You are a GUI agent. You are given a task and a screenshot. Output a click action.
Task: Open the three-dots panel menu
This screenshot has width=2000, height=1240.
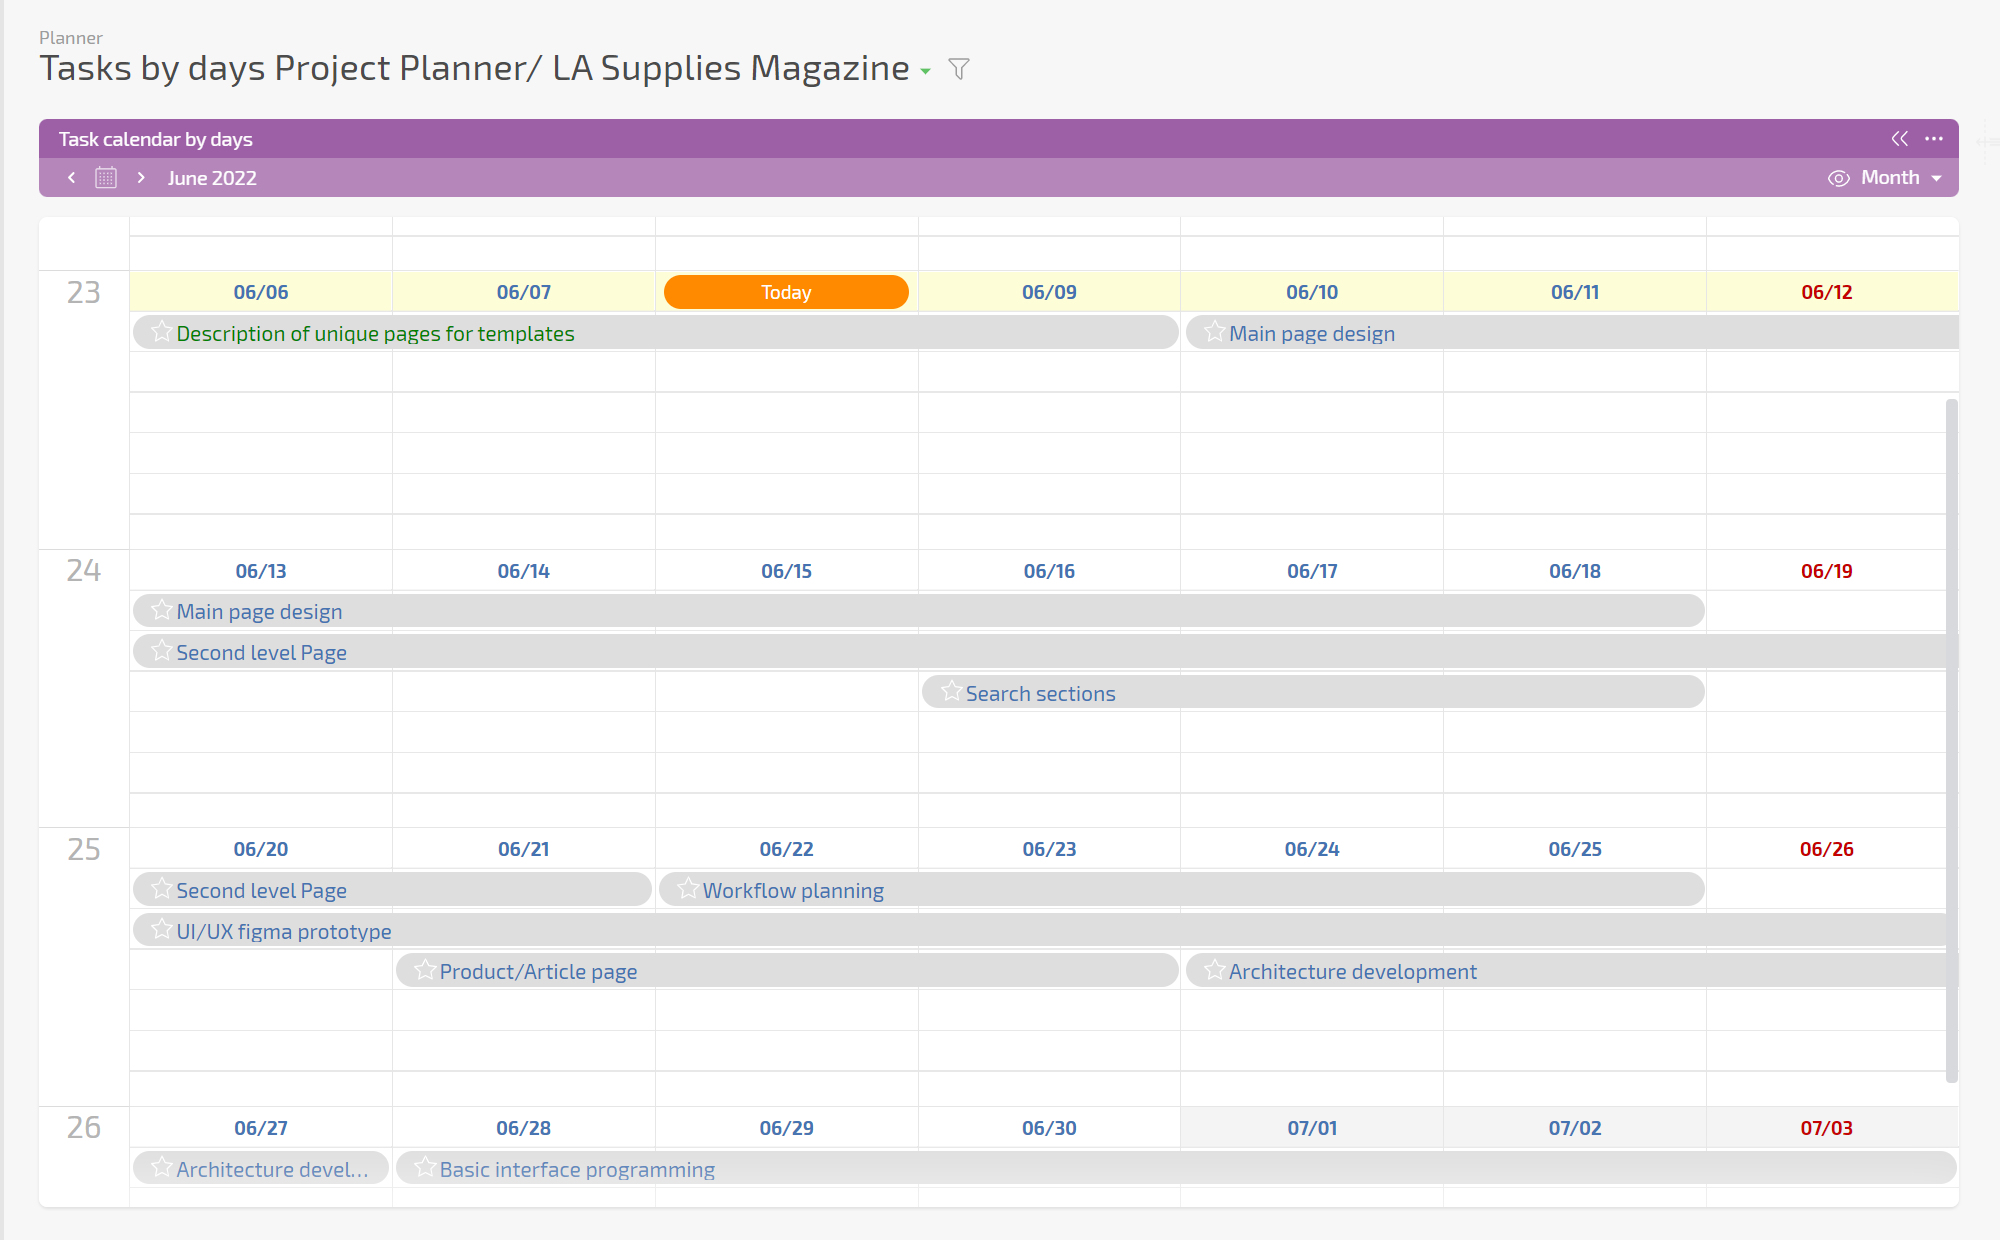[1934, 139]
